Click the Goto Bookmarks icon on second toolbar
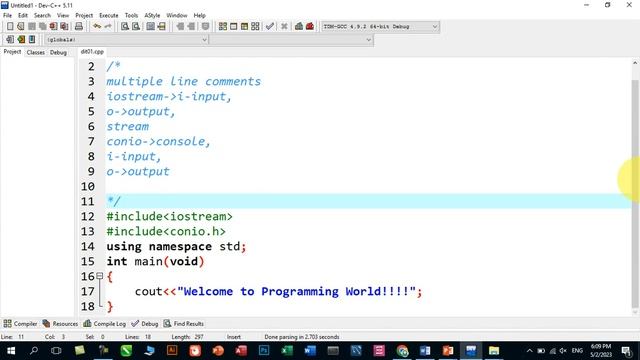Viewport: 640px width, 360px height. [x=32, y=40]
